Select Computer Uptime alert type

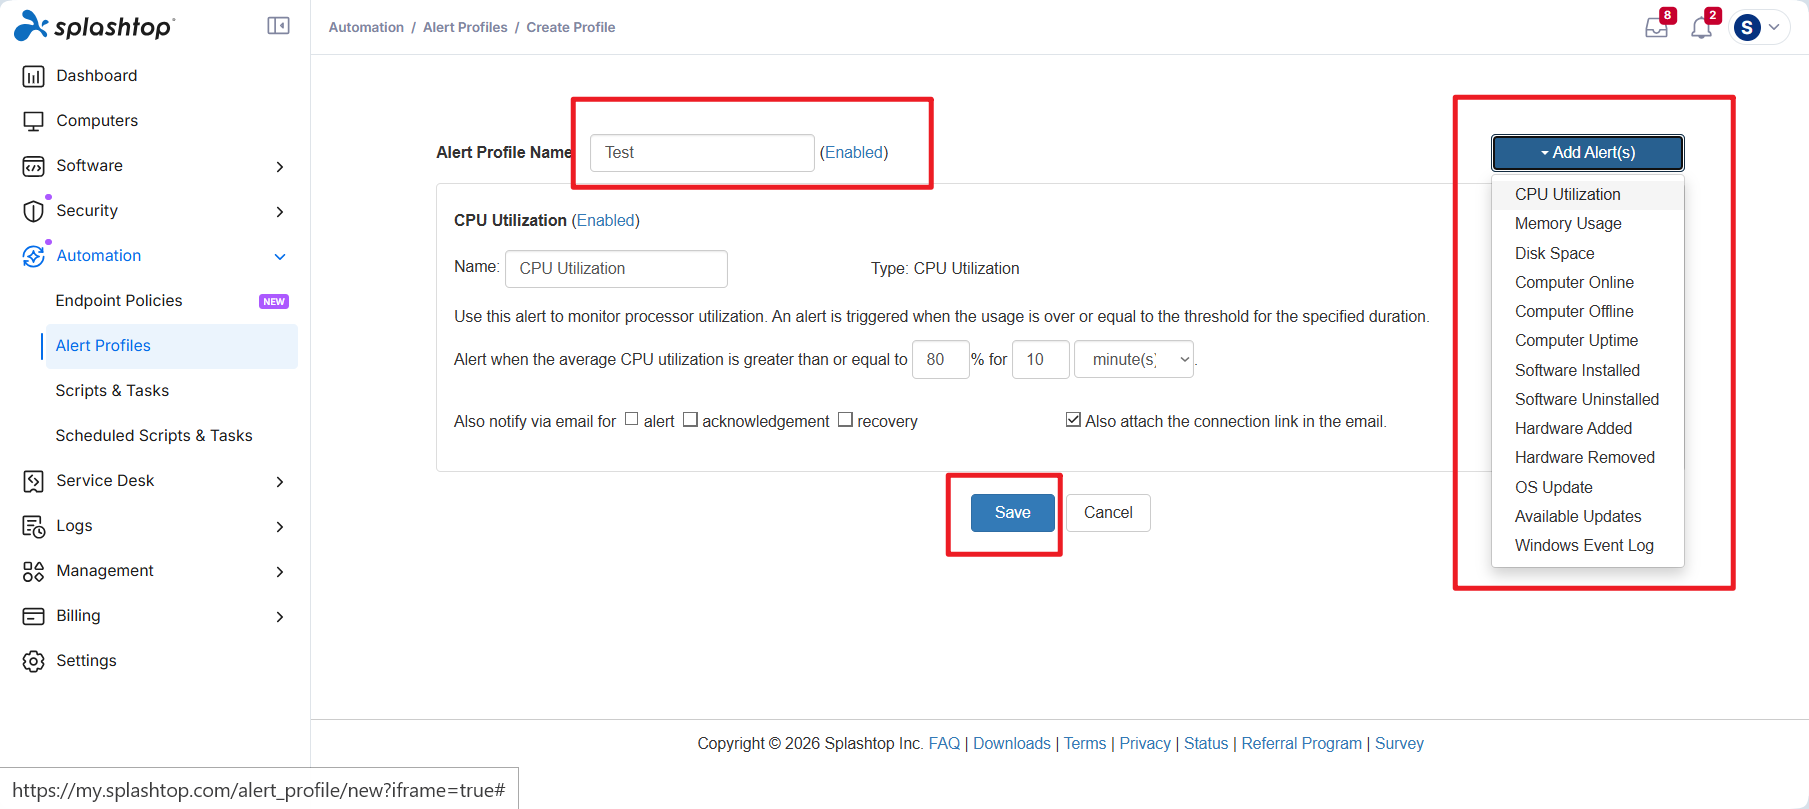(x=1588, y=340)
